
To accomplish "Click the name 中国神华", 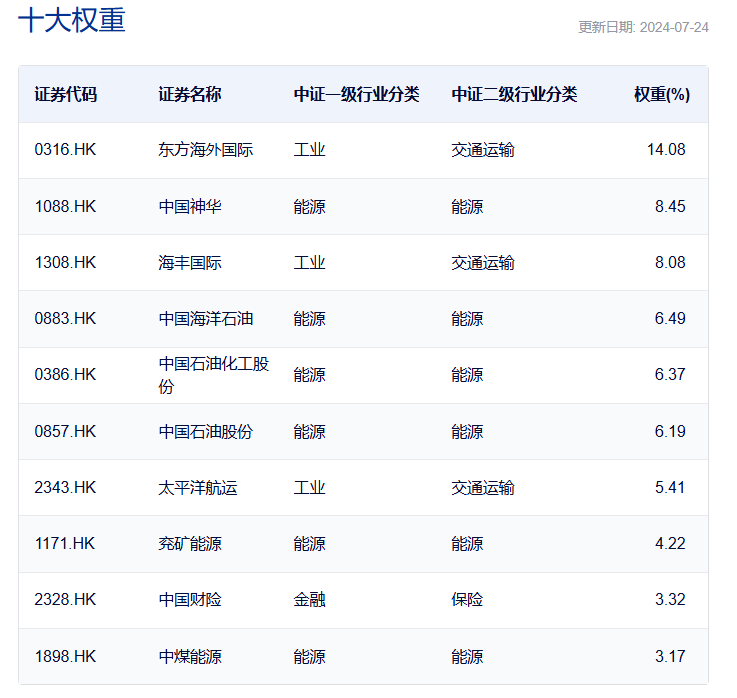I will [190, 206].
